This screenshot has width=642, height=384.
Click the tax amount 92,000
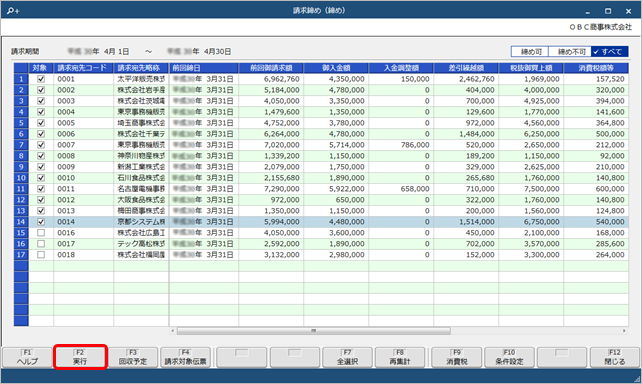coord(612,156)
